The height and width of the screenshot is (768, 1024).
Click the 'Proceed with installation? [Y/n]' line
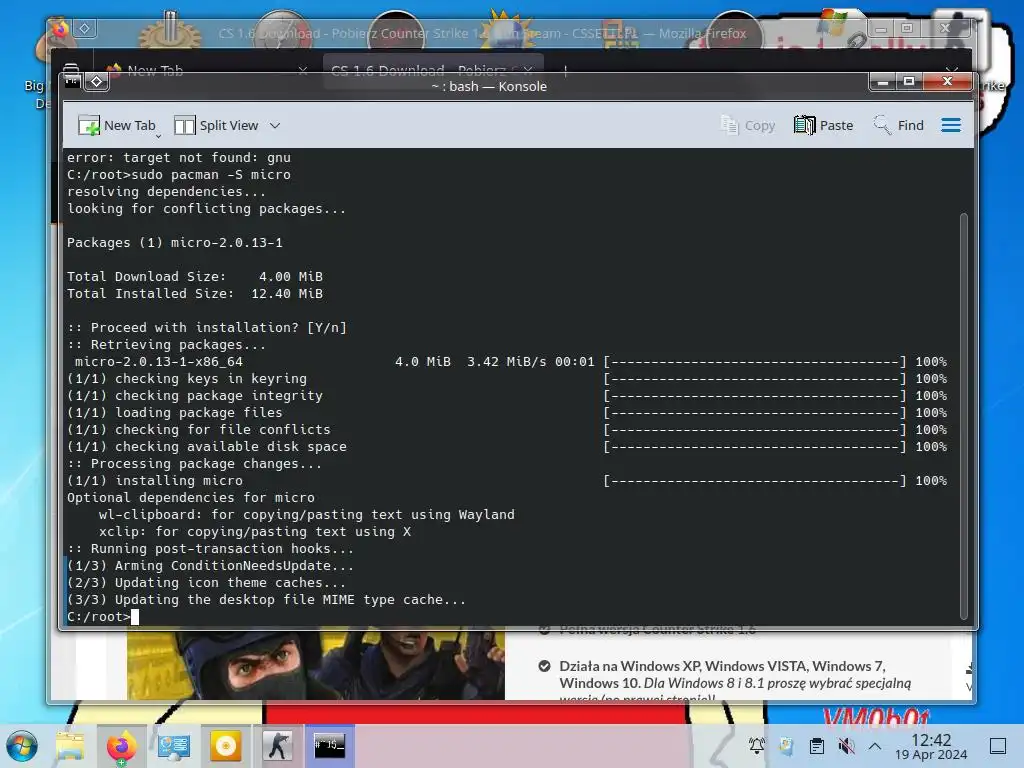(x=206, y=328)
